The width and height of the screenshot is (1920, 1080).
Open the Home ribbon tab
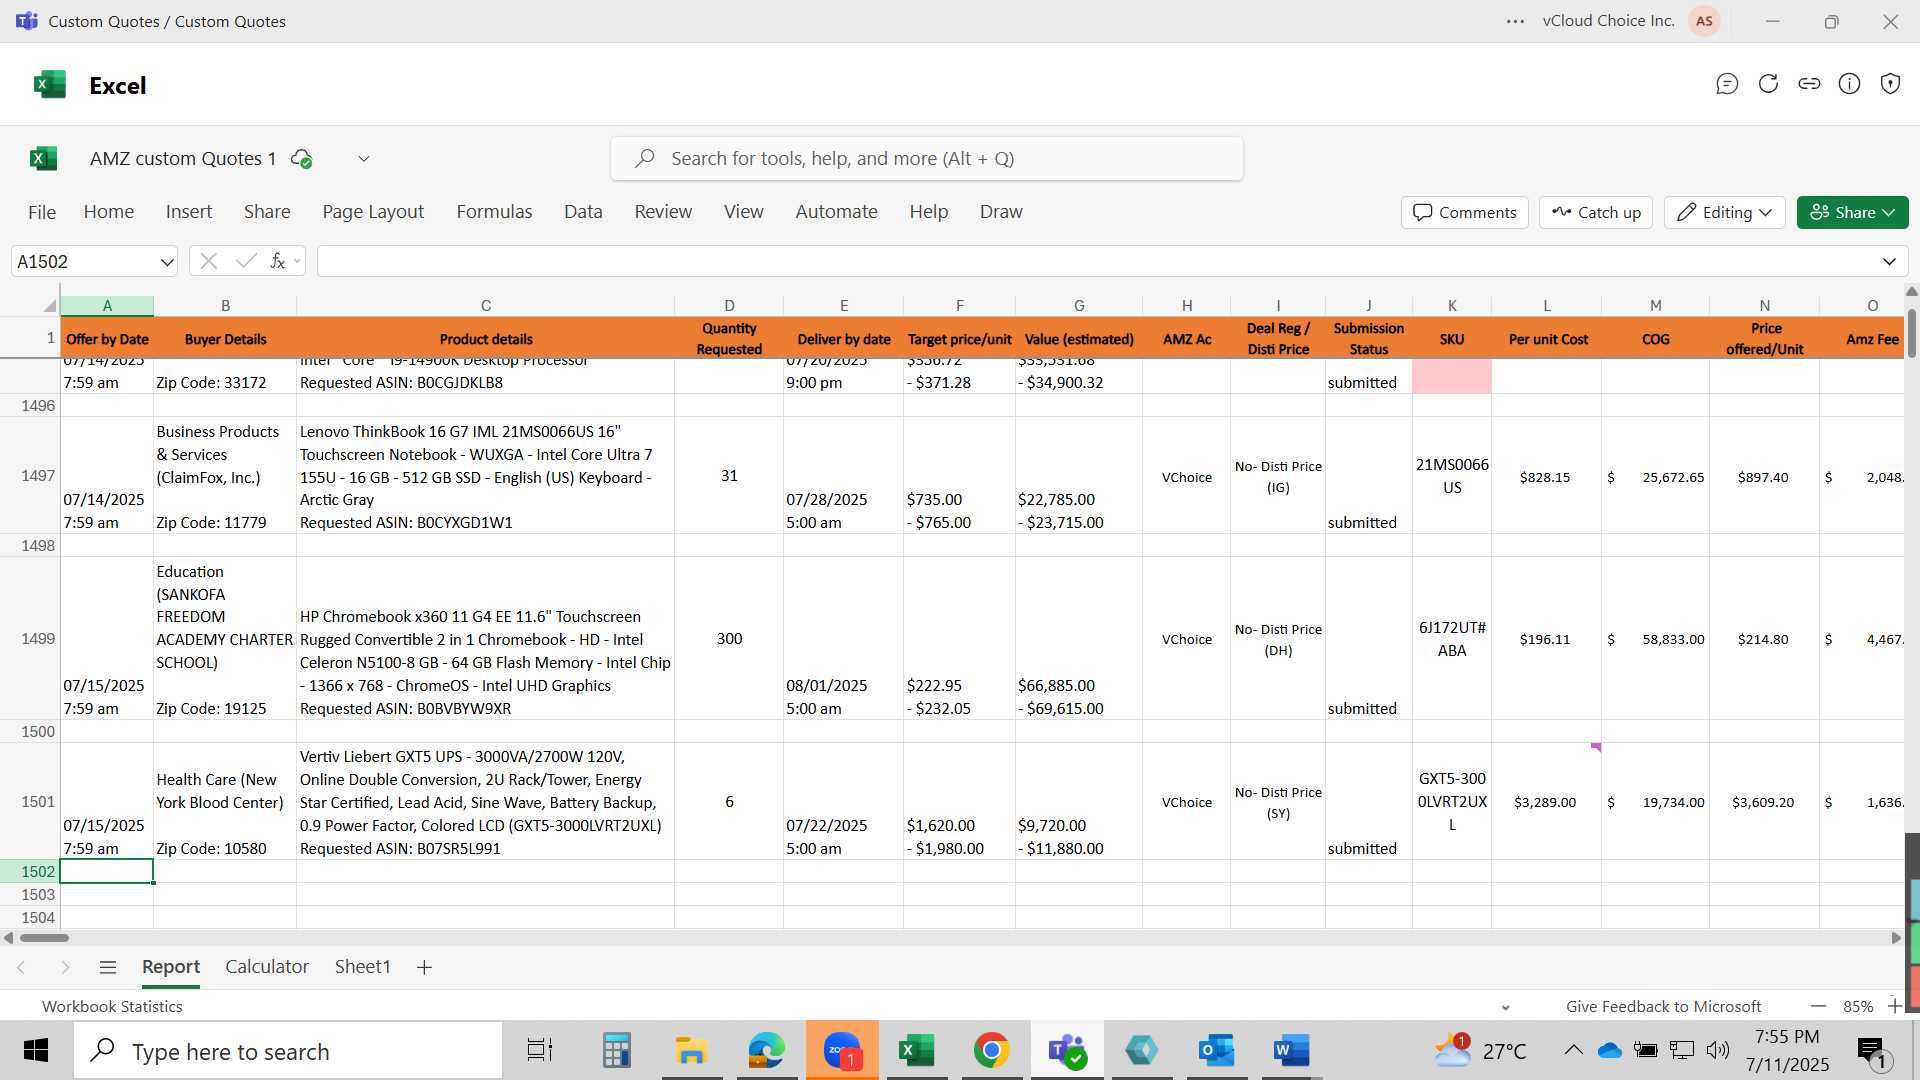click(x=109, y=211)
